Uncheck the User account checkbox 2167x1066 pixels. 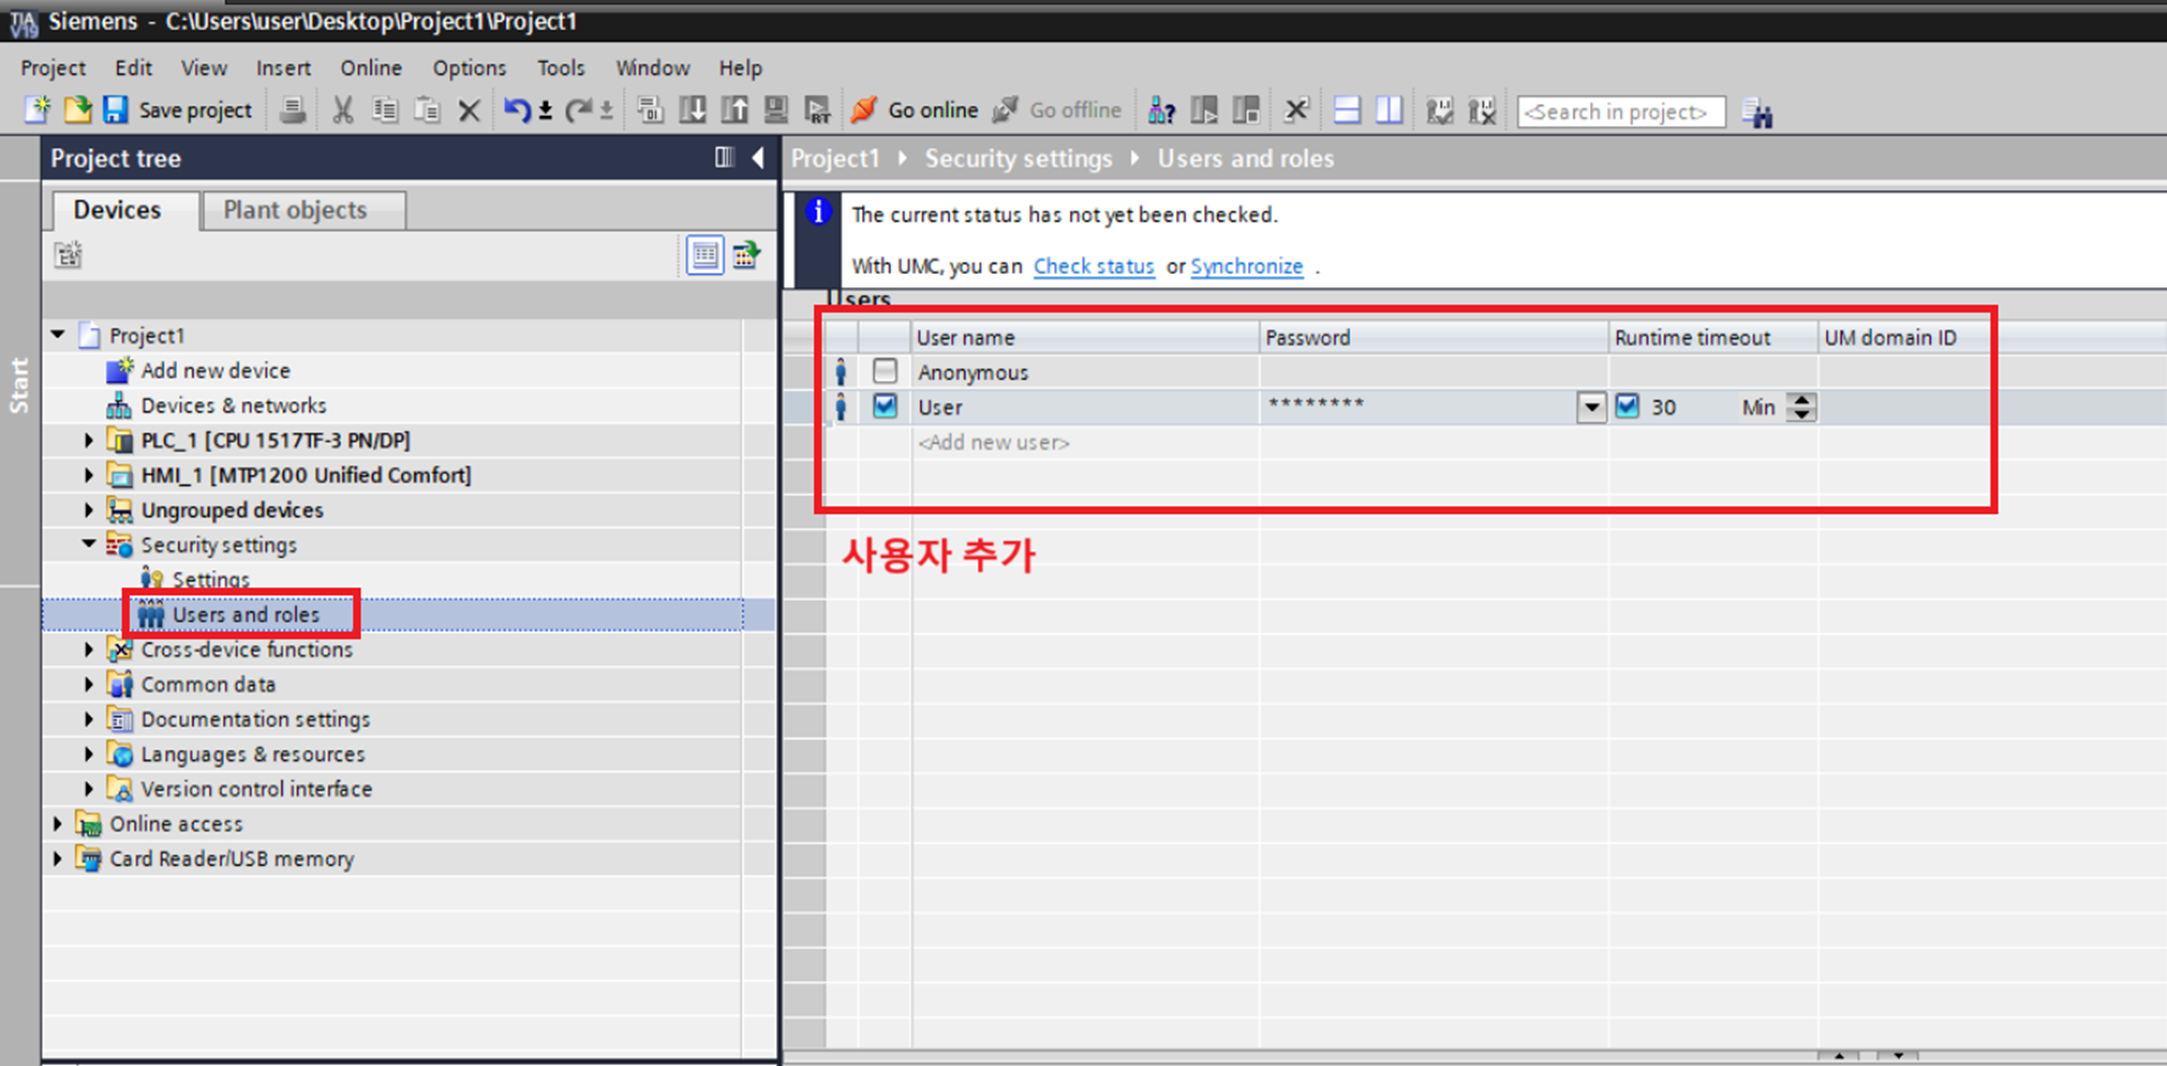[x=885, y=406]
